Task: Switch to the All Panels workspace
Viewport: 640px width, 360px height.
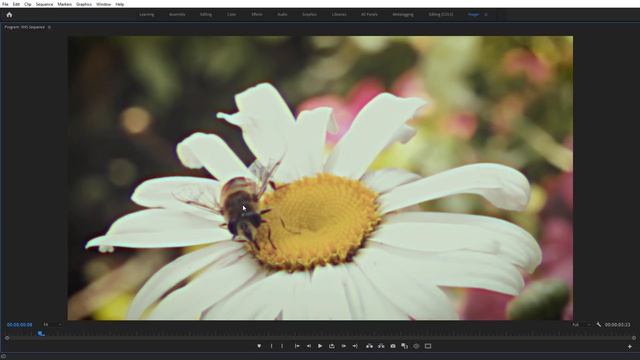Action: click(x=369, y=15)
